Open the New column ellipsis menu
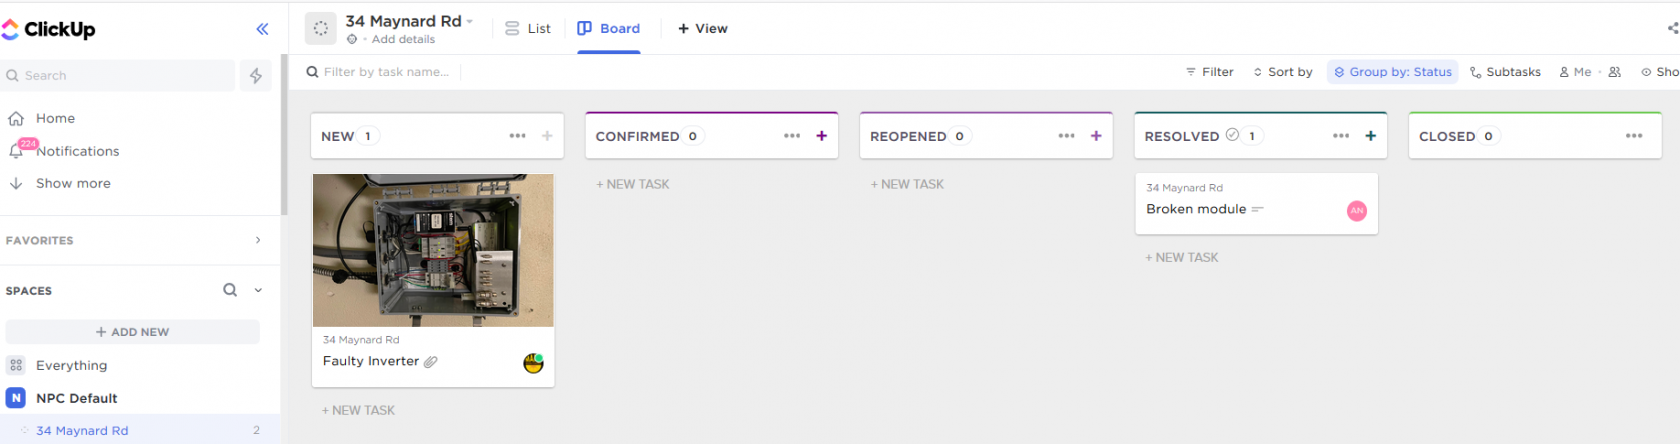This screenshot has height=444, width=1680. point(517,136)
